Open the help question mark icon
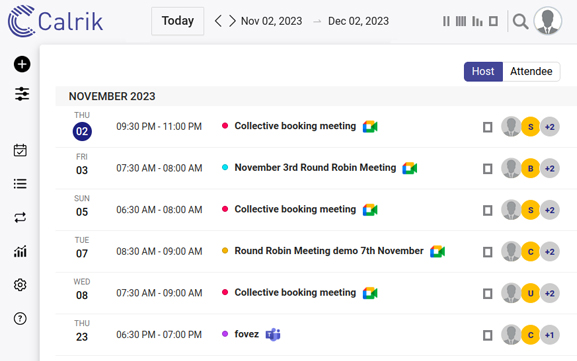577x361 pixels. click(20, 318)
